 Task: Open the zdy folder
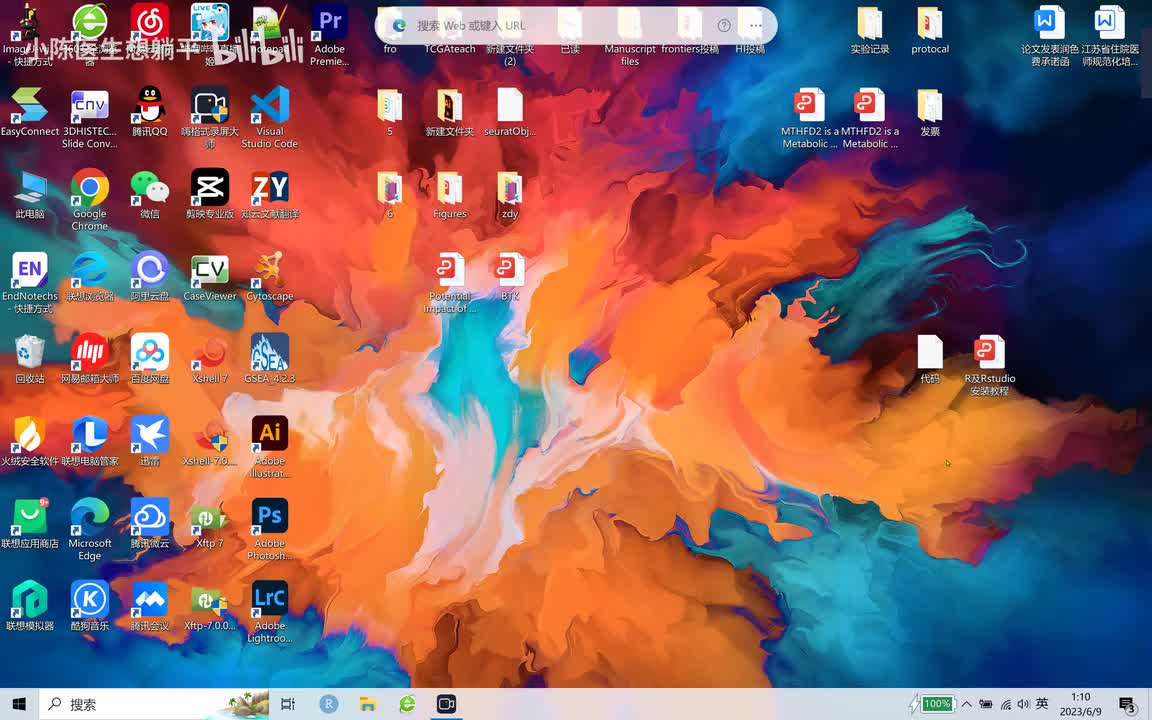[x=510, y=194]
